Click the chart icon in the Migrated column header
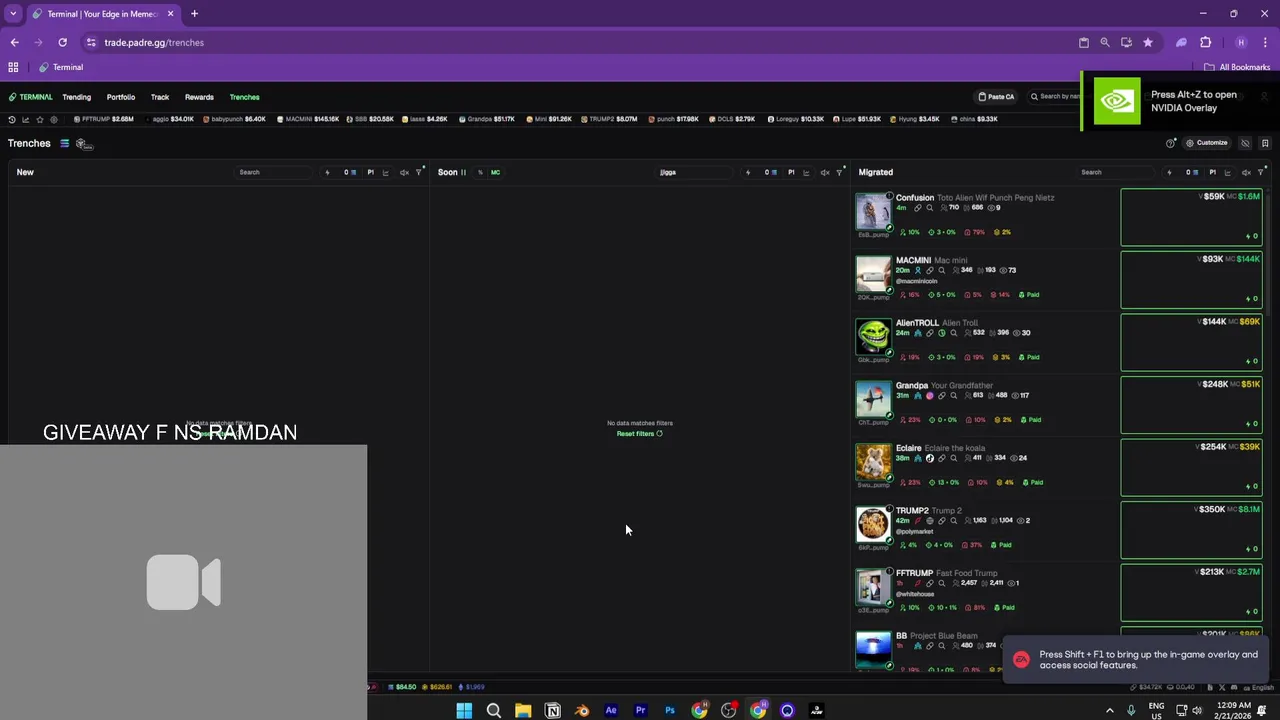The height and width of the screenshot is (720, 1280). point(1228,172)
